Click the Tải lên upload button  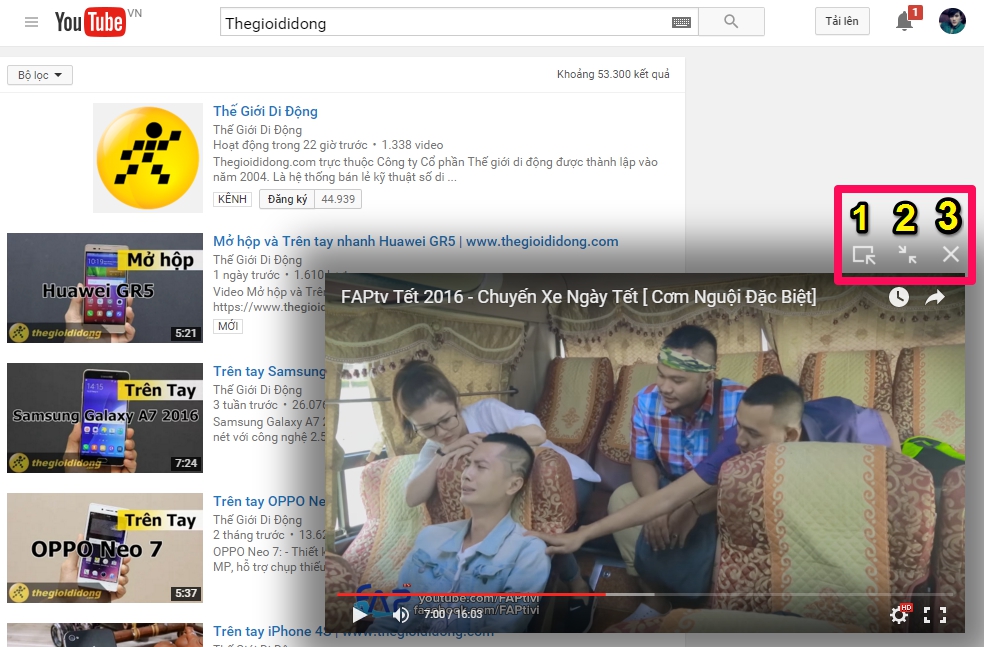pos(842,21)
